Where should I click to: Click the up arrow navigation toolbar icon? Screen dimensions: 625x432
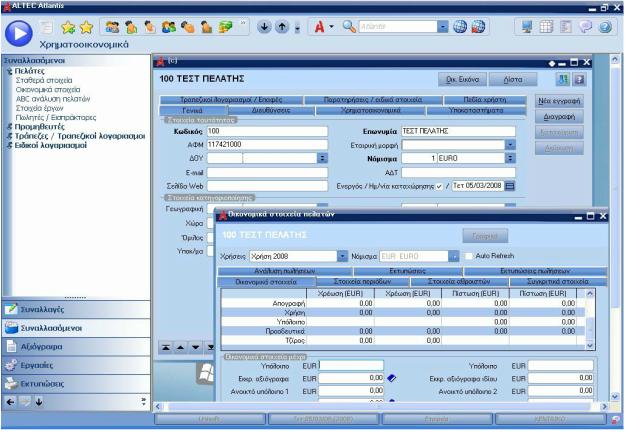282,27
